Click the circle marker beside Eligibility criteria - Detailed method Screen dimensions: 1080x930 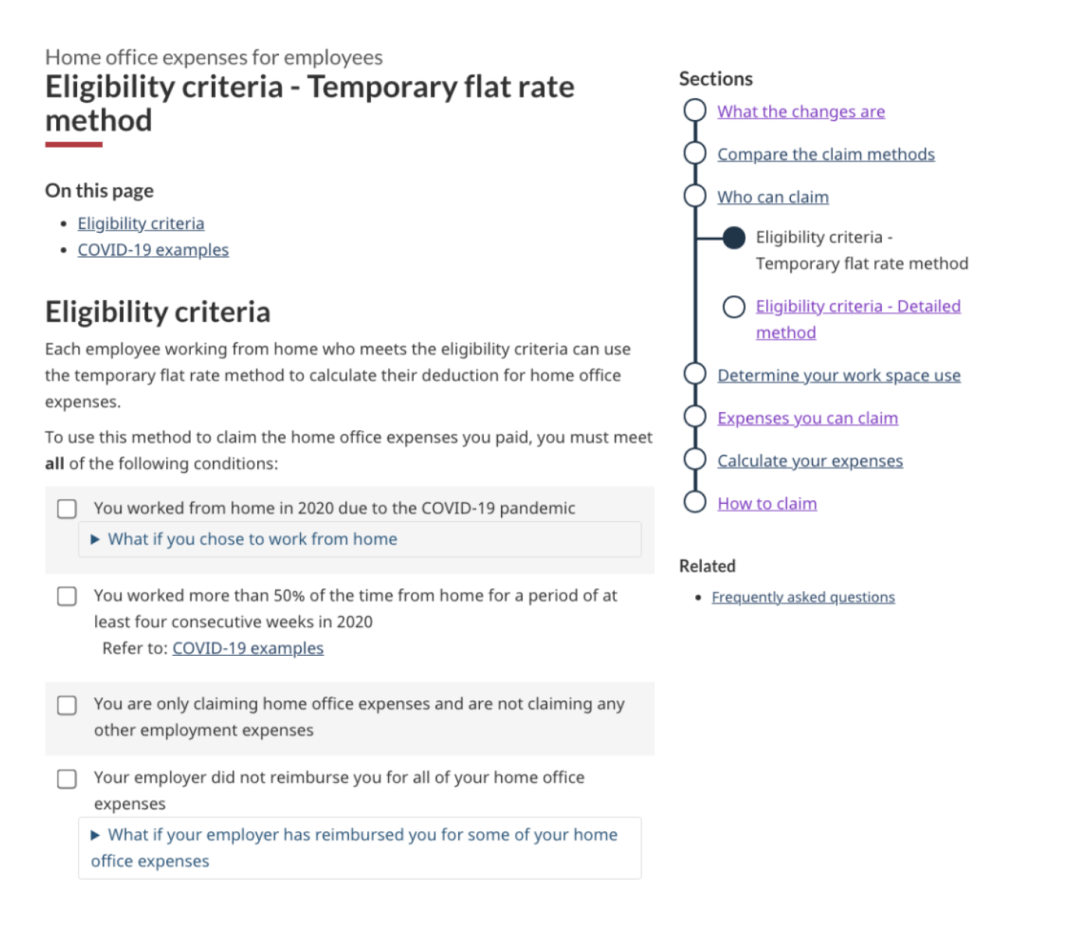pos(734,307)
